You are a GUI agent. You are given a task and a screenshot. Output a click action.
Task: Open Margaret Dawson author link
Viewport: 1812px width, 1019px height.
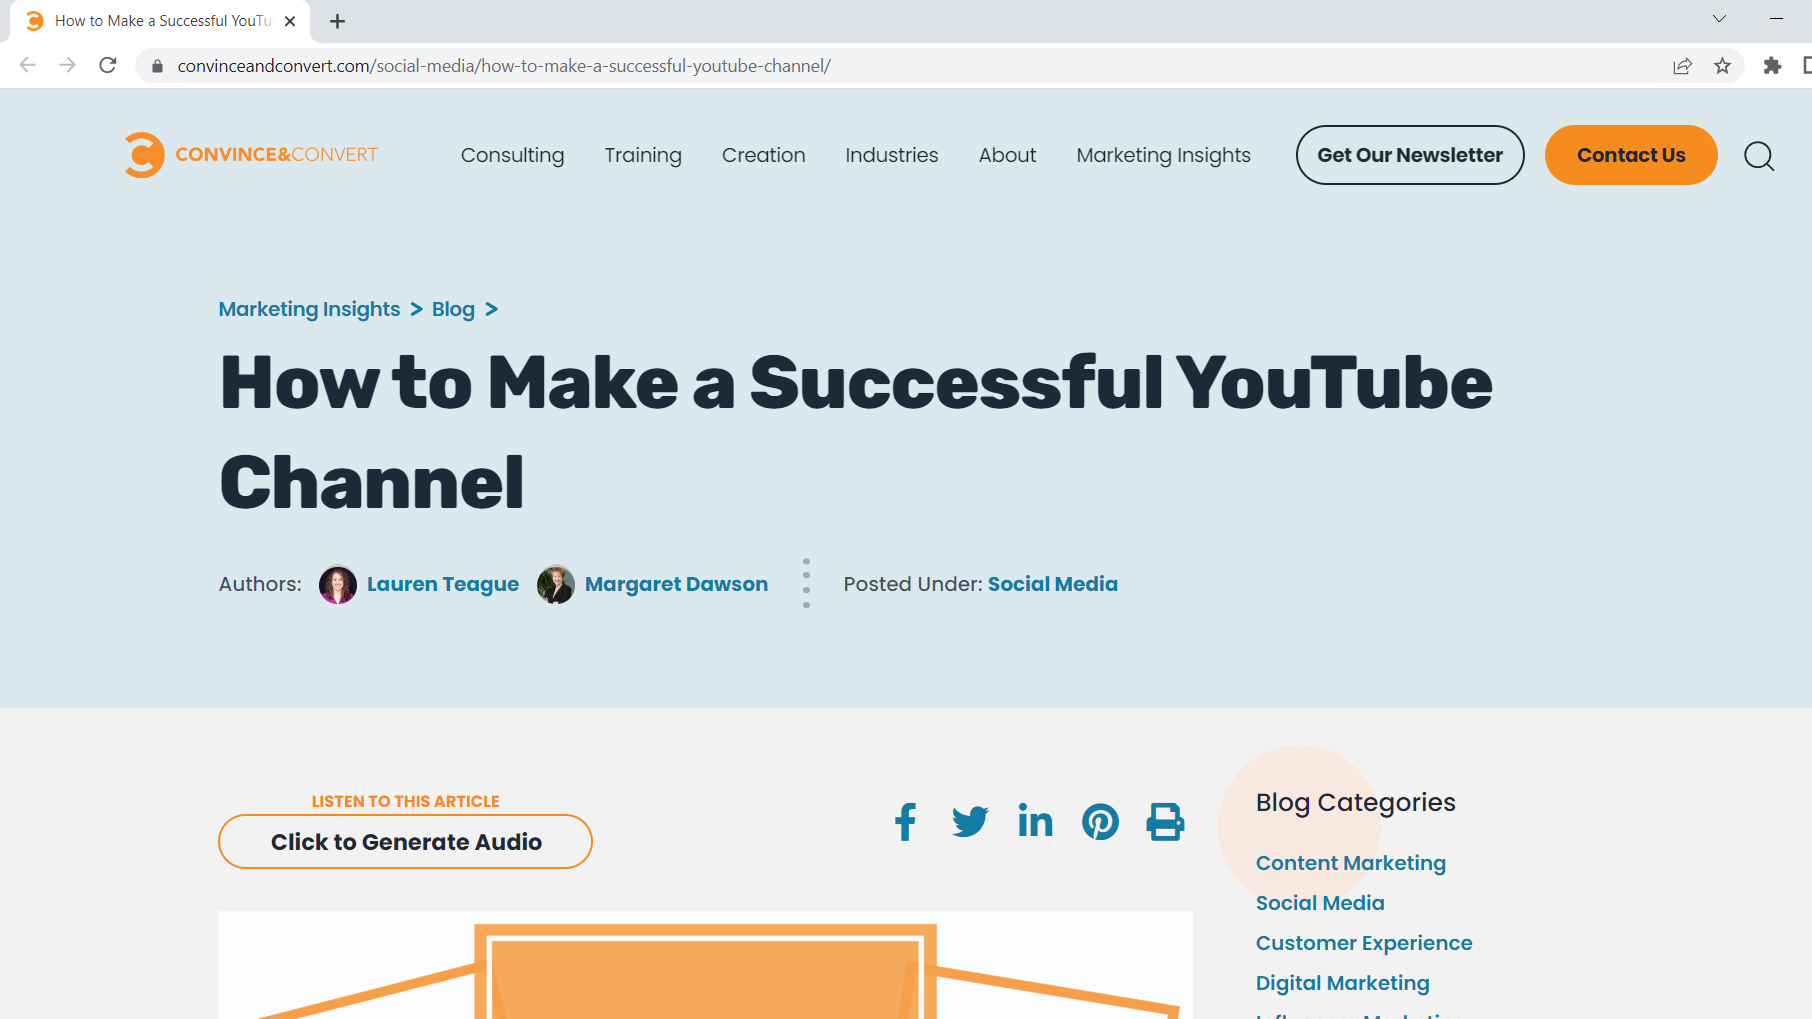pyautogui.click(x=676, y=584)
